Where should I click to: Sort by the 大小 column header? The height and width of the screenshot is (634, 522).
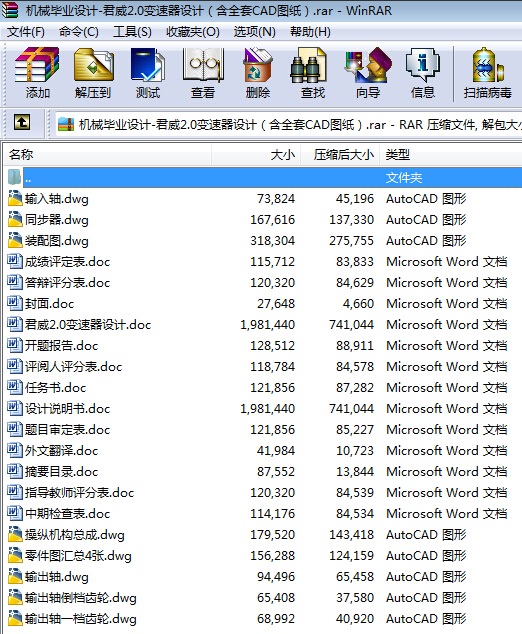[256, 154]
